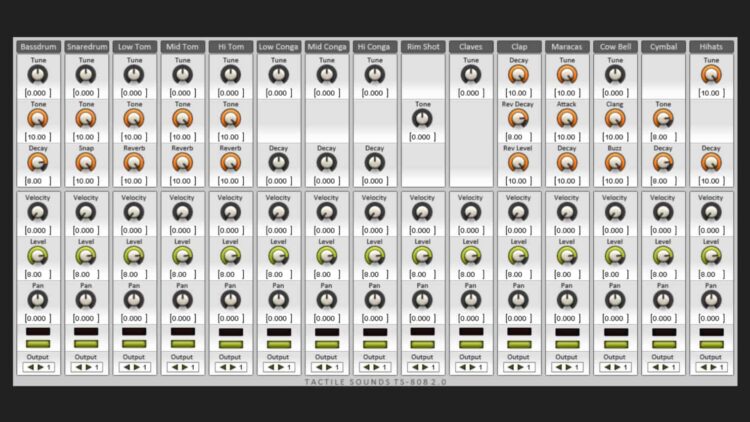Adjust the Bassdrum Tune knob
The image size is (750, 422).
(x=38, y=75)
